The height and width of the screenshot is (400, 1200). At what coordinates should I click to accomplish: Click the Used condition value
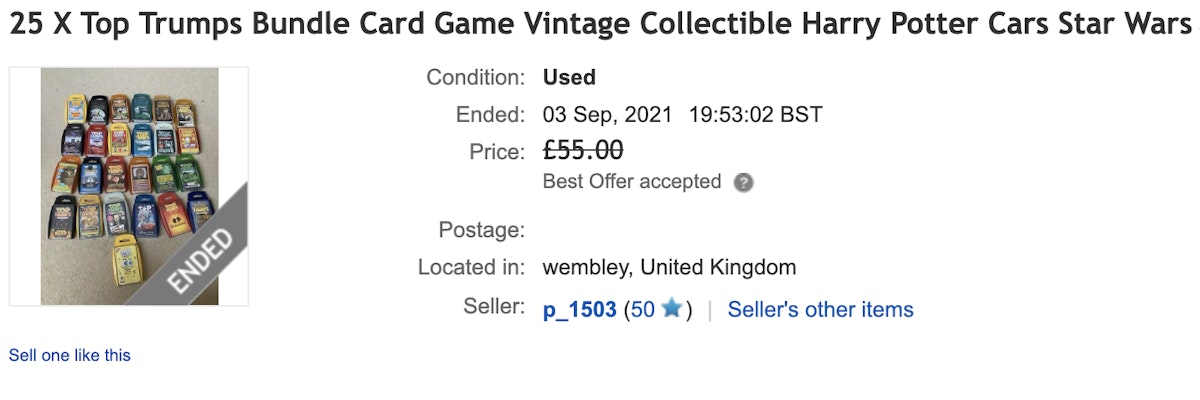569,77
